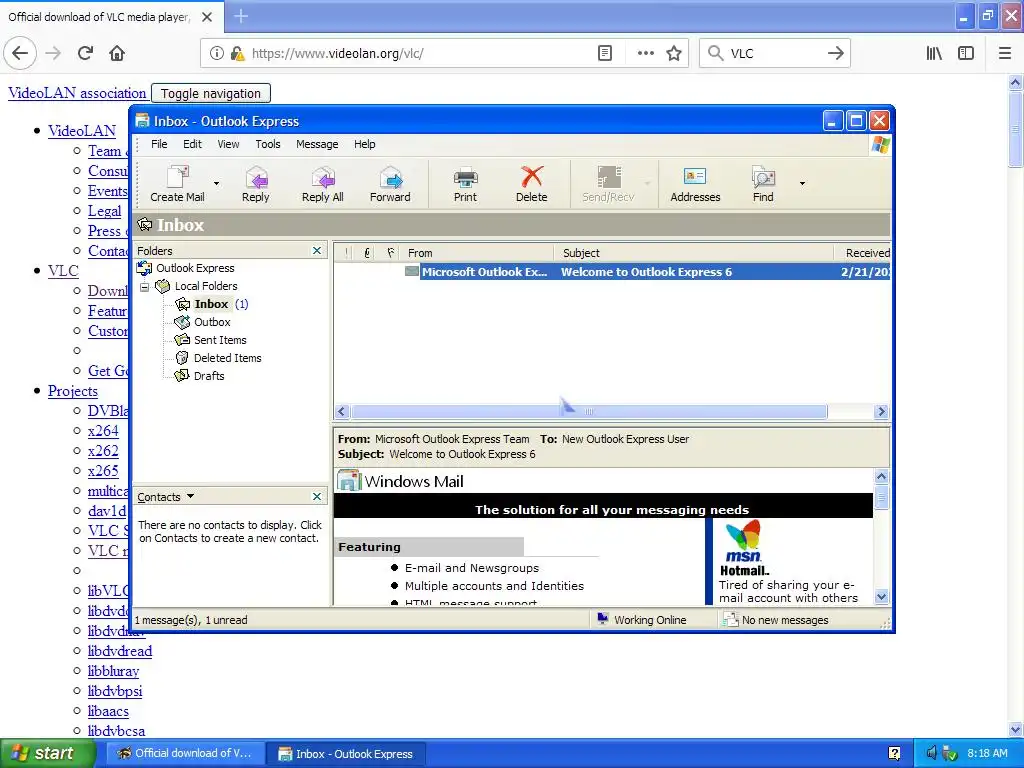Image resolution: width=1024 pixels, height=768 pixels.
Task: Open the Message menu in Outlook Express
Action: pyautogui.click(x=317, y=144)
